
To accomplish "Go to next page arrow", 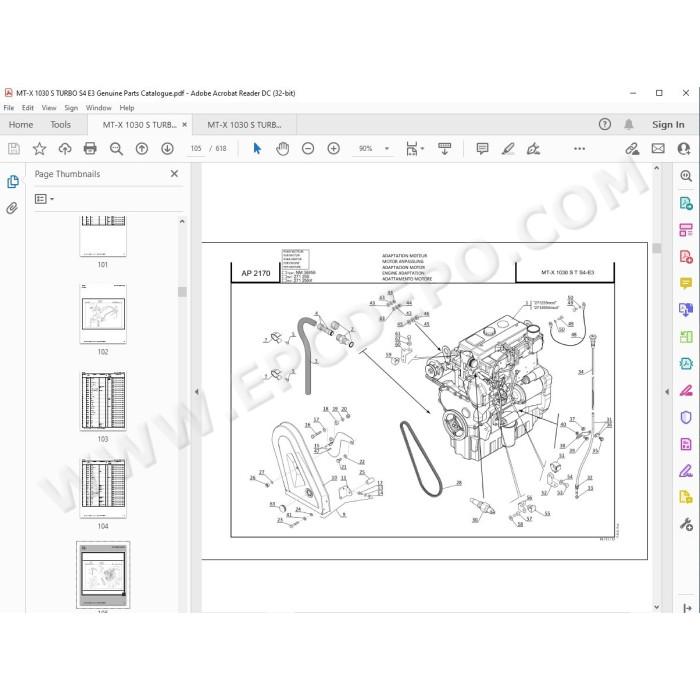I will tap(167, 149).
